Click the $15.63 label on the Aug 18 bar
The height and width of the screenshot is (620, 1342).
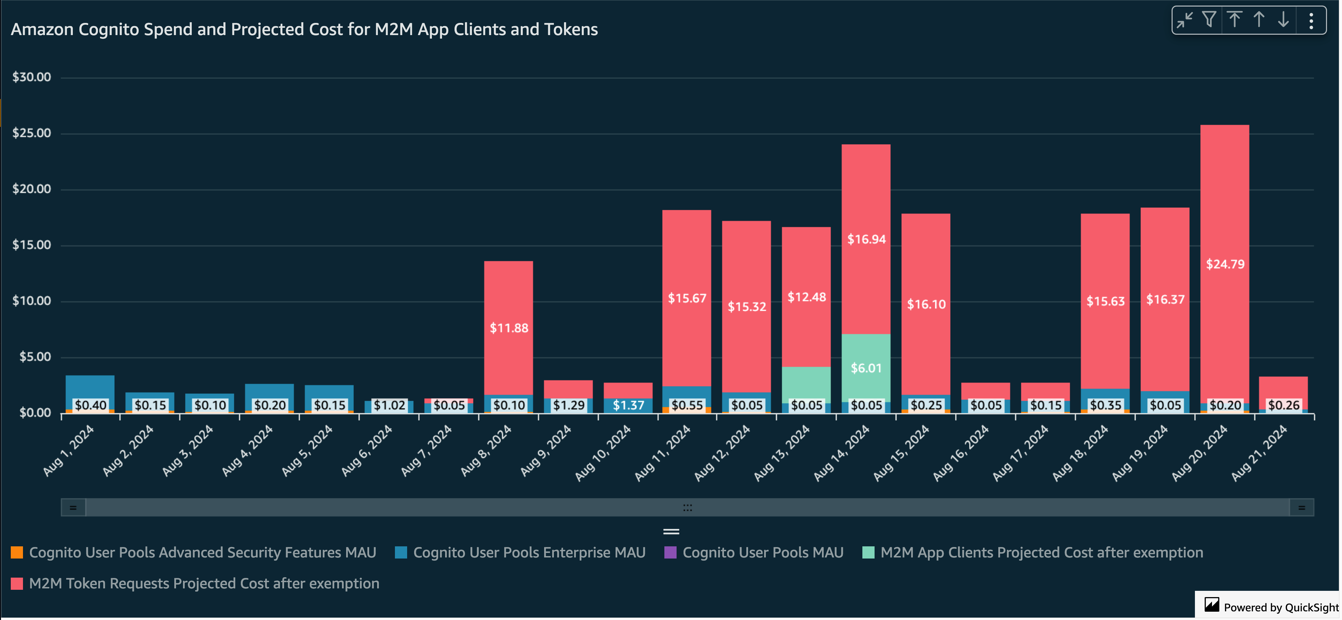coord(1105,301)
